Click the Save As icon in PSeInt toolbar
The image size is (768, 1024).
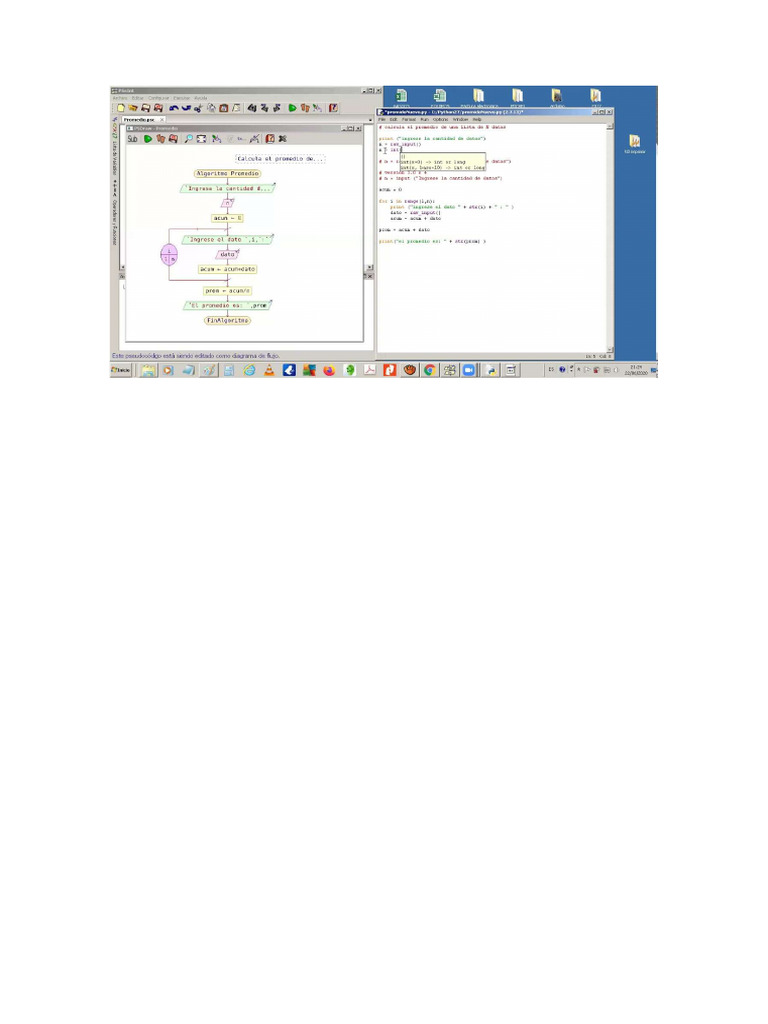coord(158,108)
